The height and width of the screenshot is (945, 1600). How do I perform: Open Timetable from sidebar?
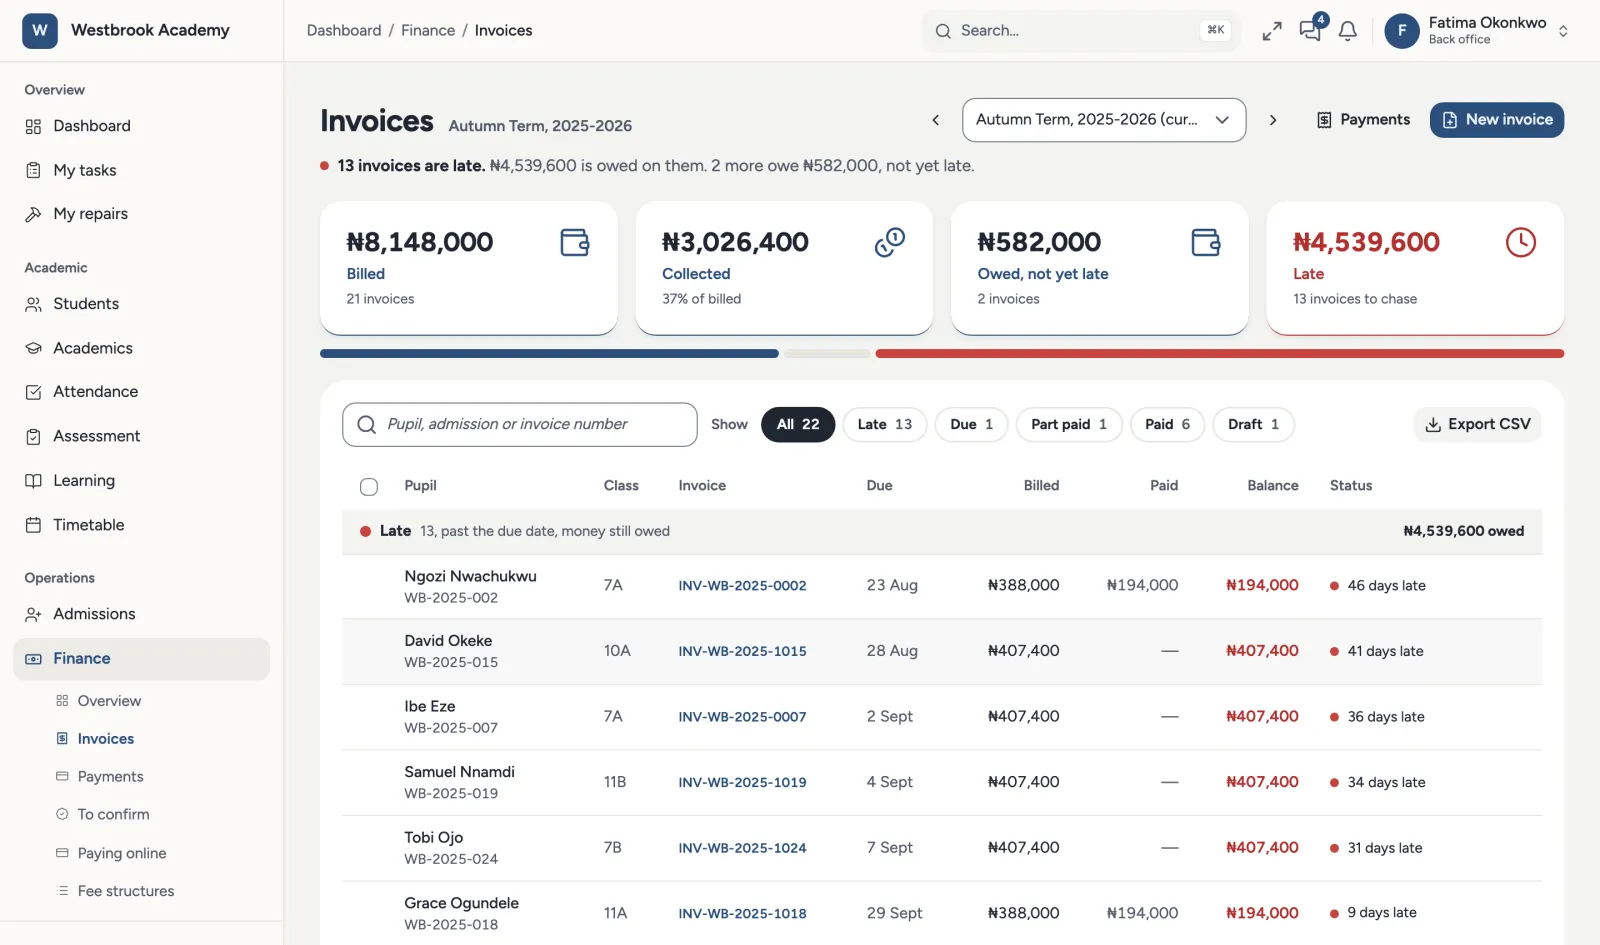click(142, 525)
